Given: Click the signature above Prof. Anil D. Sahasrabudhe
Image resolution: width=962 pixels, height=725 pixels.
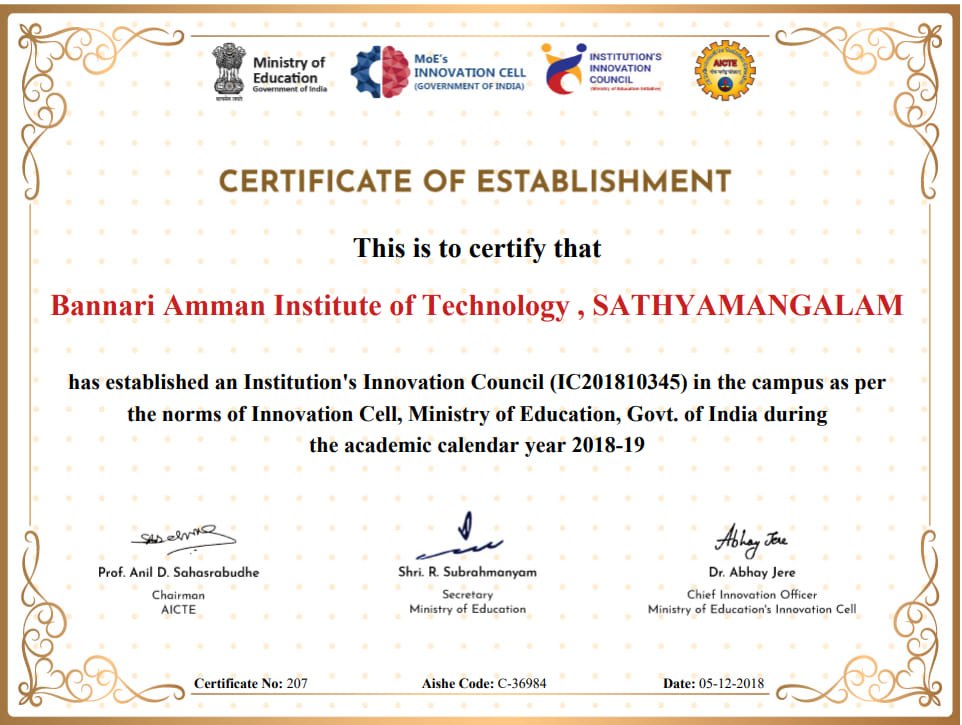Looking at the screenshot, I should (x=183, y=537).
